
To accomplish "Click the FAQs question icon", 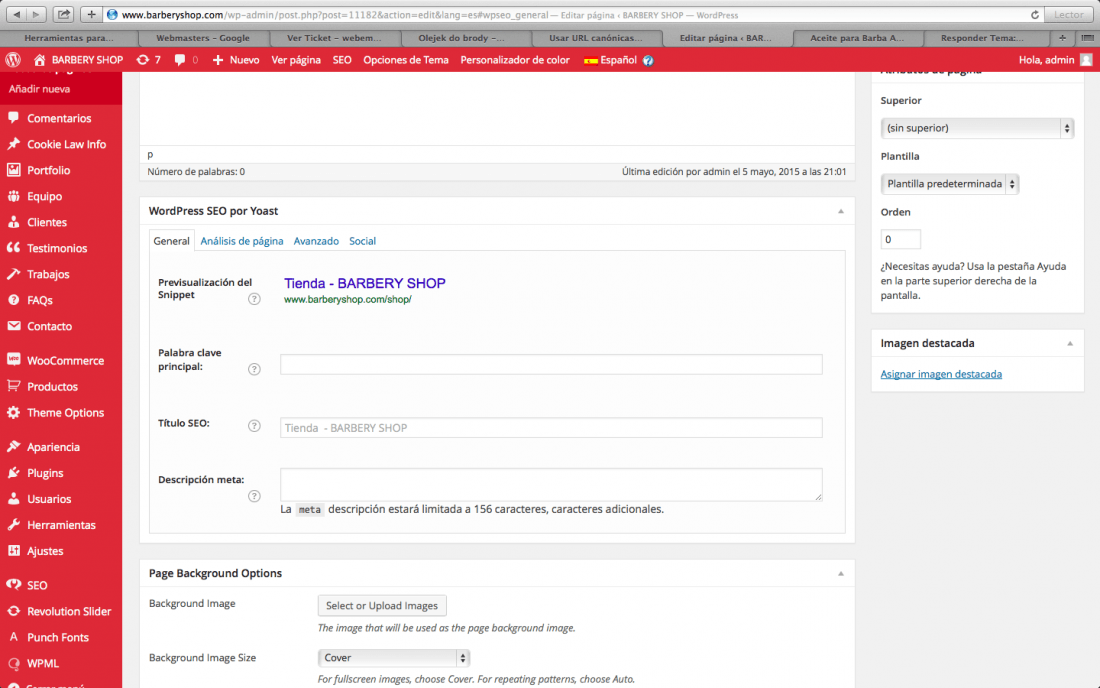I will click(13, 300).
